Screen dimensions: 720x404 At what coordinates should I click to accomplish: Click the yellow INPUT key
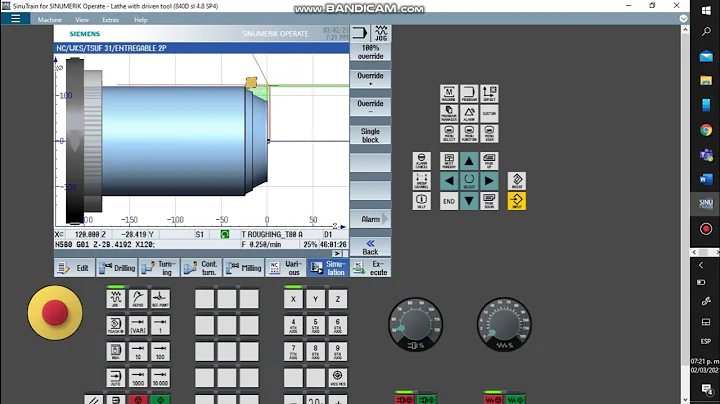point(517,201)
